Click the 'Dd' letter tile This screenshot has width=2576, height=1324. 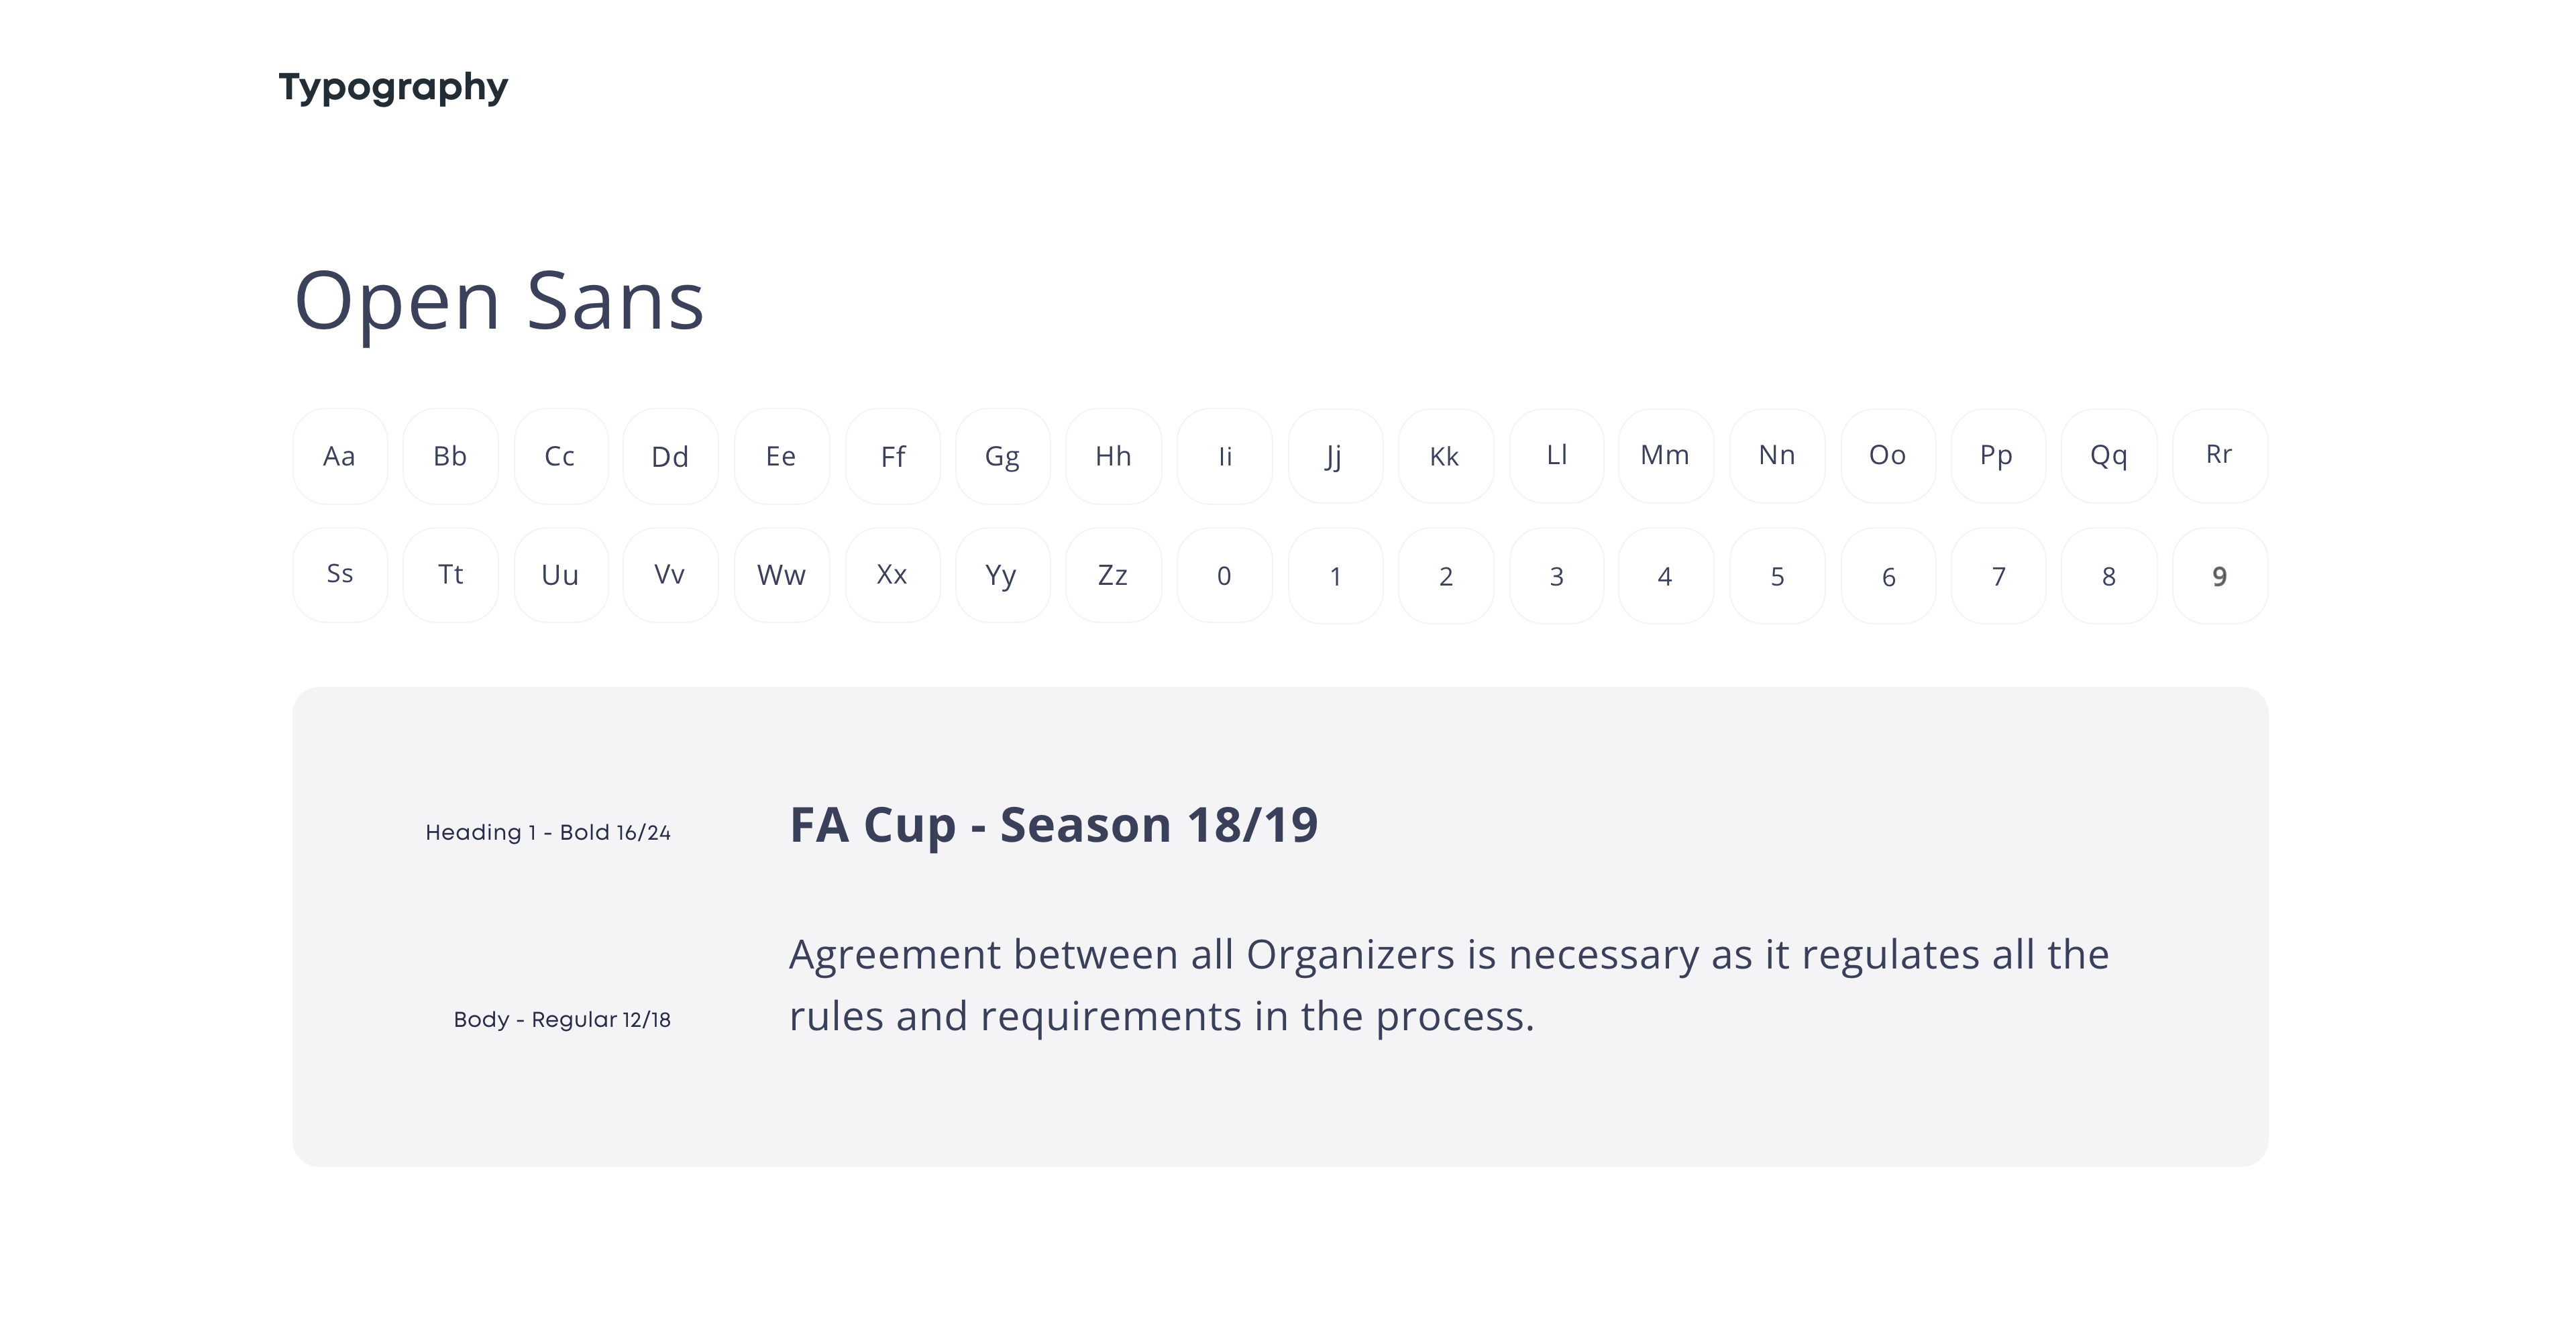pyautogui.click(x=670, y=456)
